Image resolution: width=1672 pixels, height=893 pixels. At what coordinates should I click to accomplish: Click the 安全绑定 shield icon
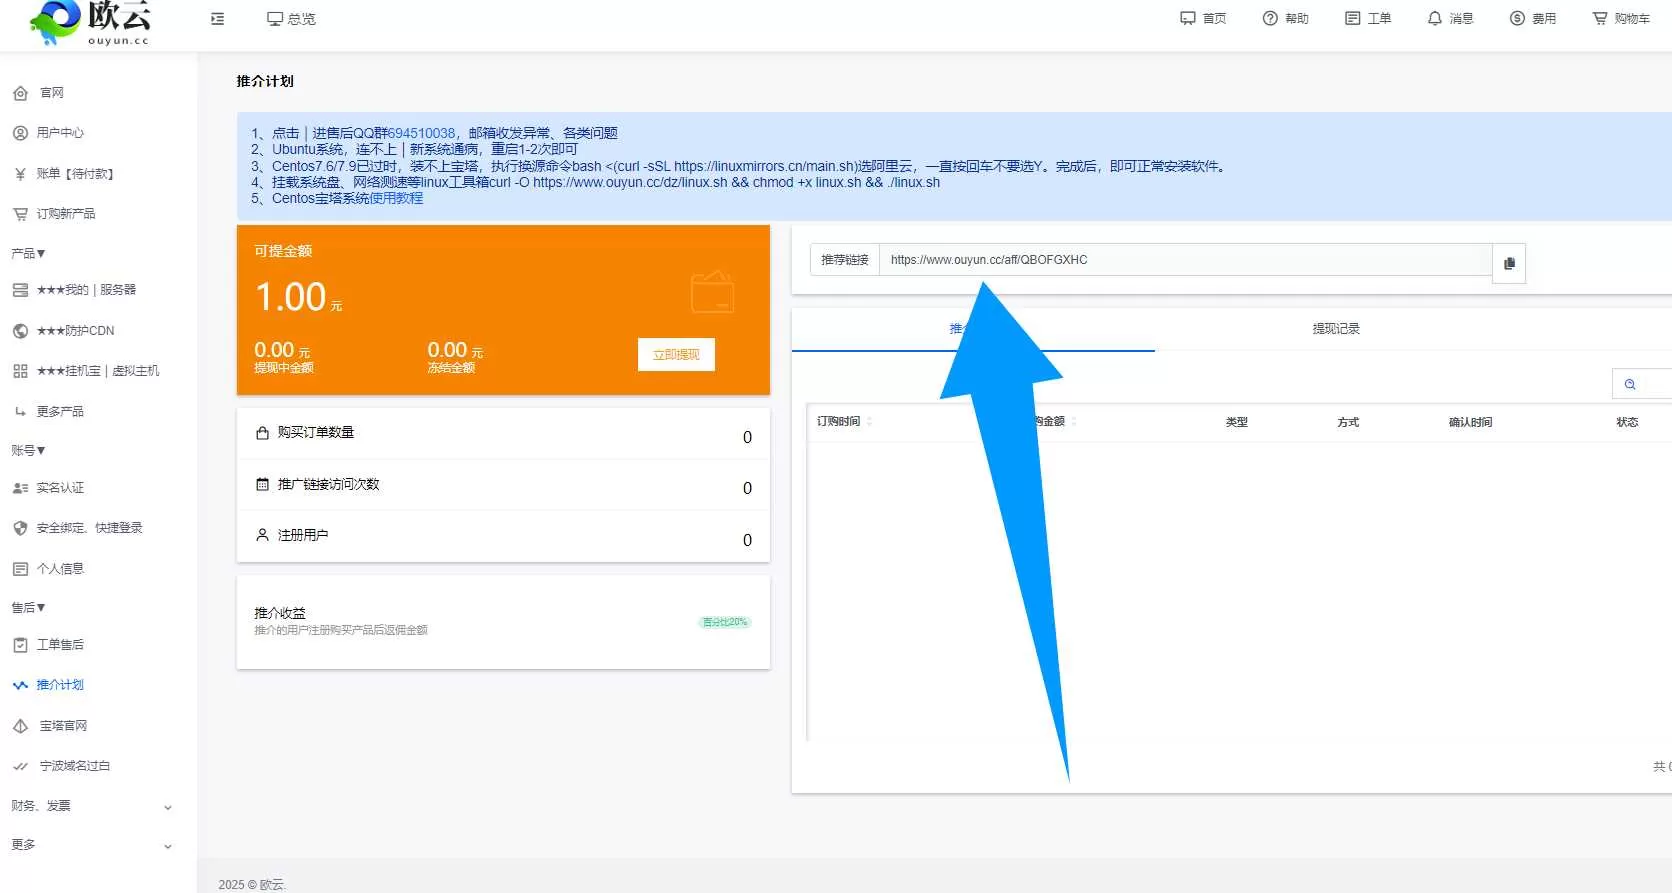click(20, 528)
